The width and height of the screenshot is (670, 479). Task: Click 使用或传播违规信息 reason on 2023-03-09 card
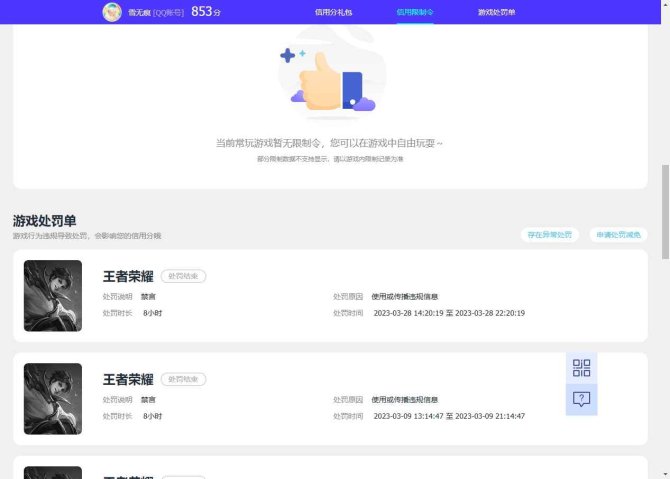coord(405,400)
